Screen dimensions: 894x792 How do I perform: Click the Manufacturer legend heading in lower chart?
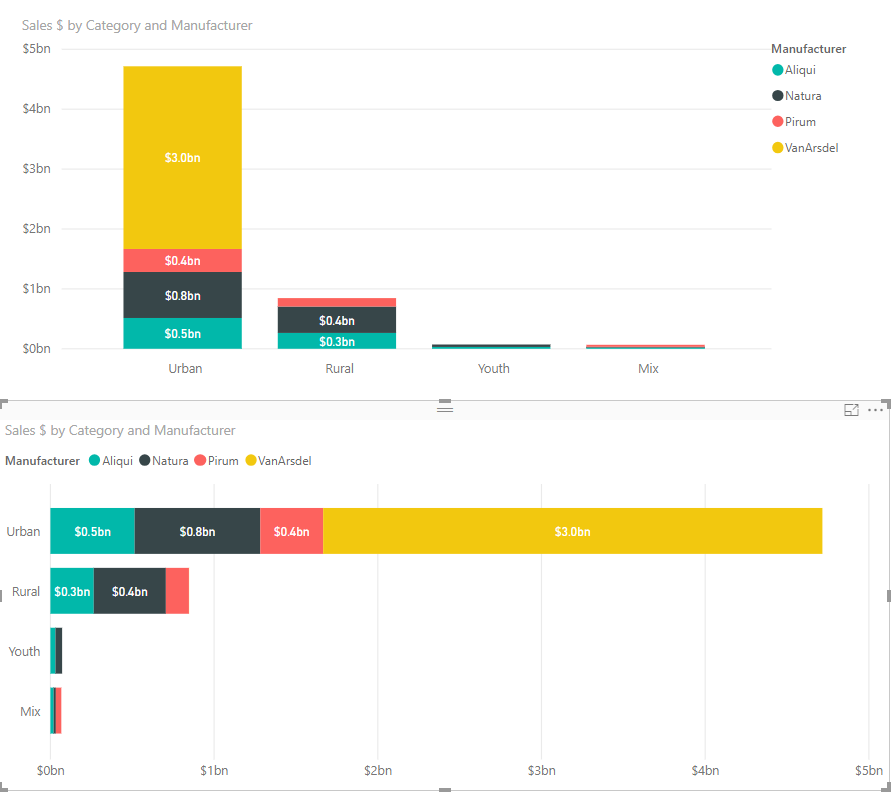(x=43, y=461)
